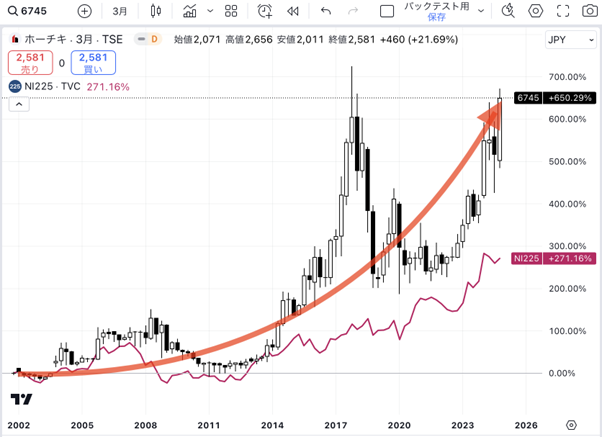
Task: Open the 3月 timeframe interval selector
Action: [x=119, y=11]
